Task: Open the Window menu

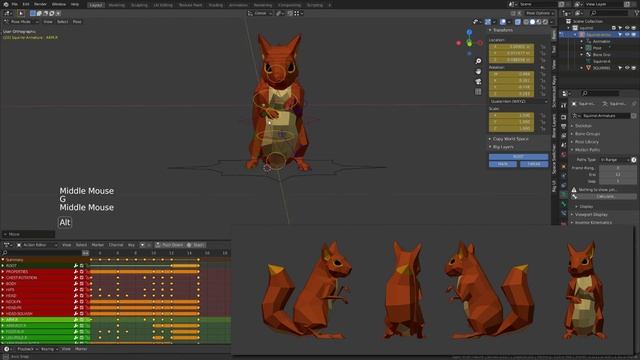Action: [x=59, y=4]
